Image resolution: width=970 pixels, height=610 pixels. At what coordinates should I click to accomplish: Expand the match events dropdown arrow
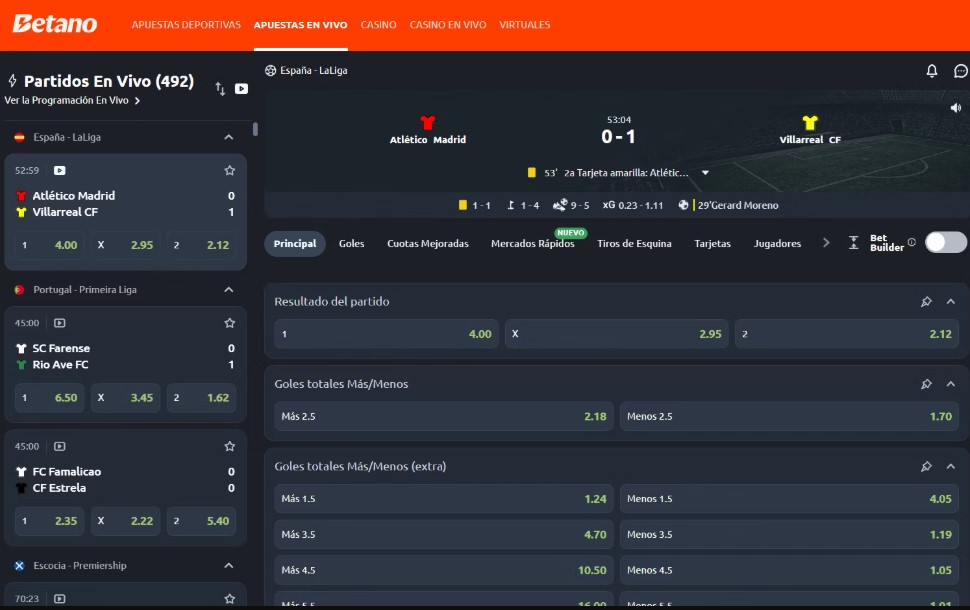pyautogui.click(x=705, y=173)
